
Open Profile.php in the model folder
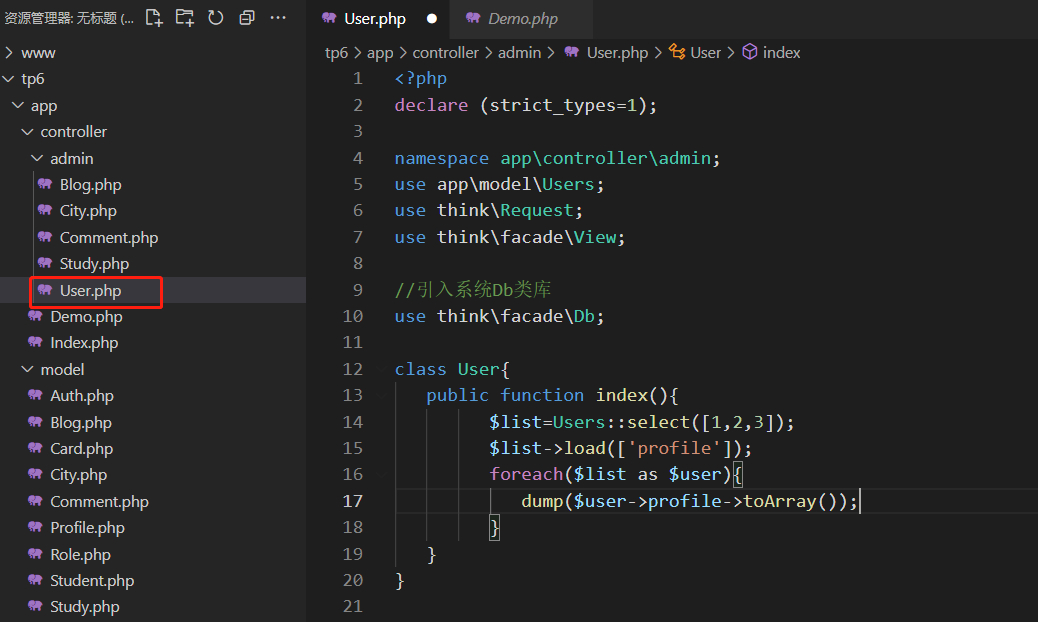click(x=87, y=527)
